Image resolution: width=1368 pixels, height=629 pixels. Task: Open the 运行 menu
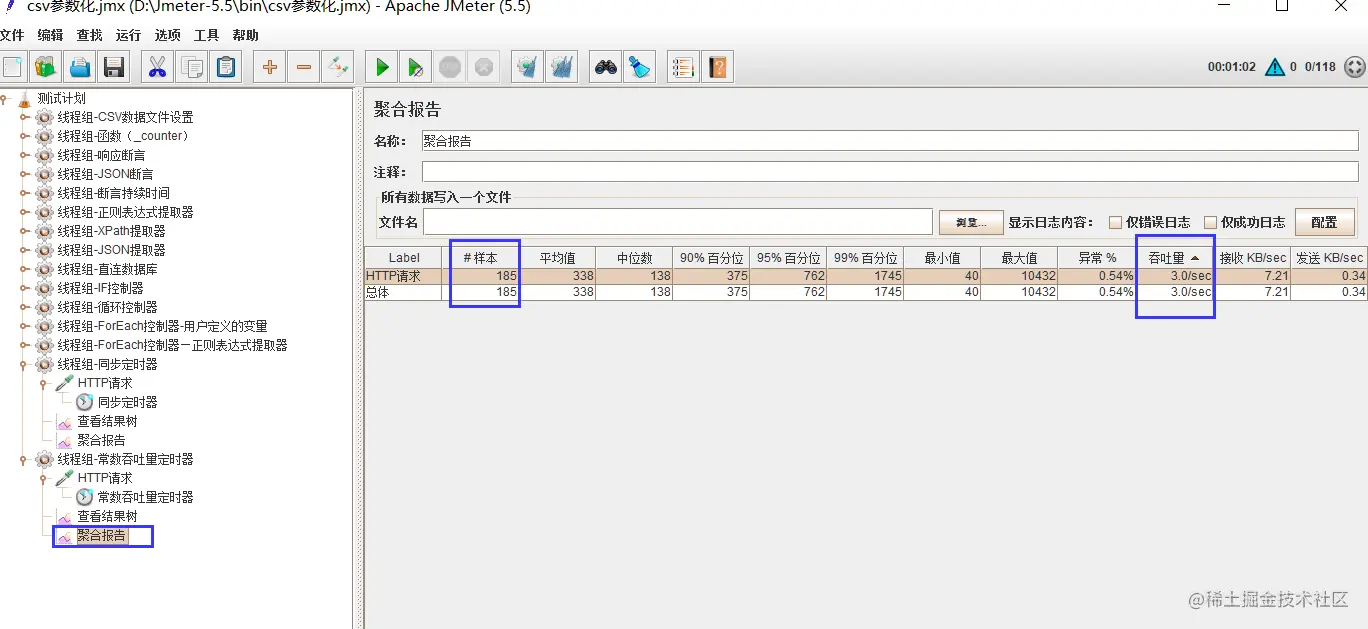pyautogui.click(x=128, y=35)
